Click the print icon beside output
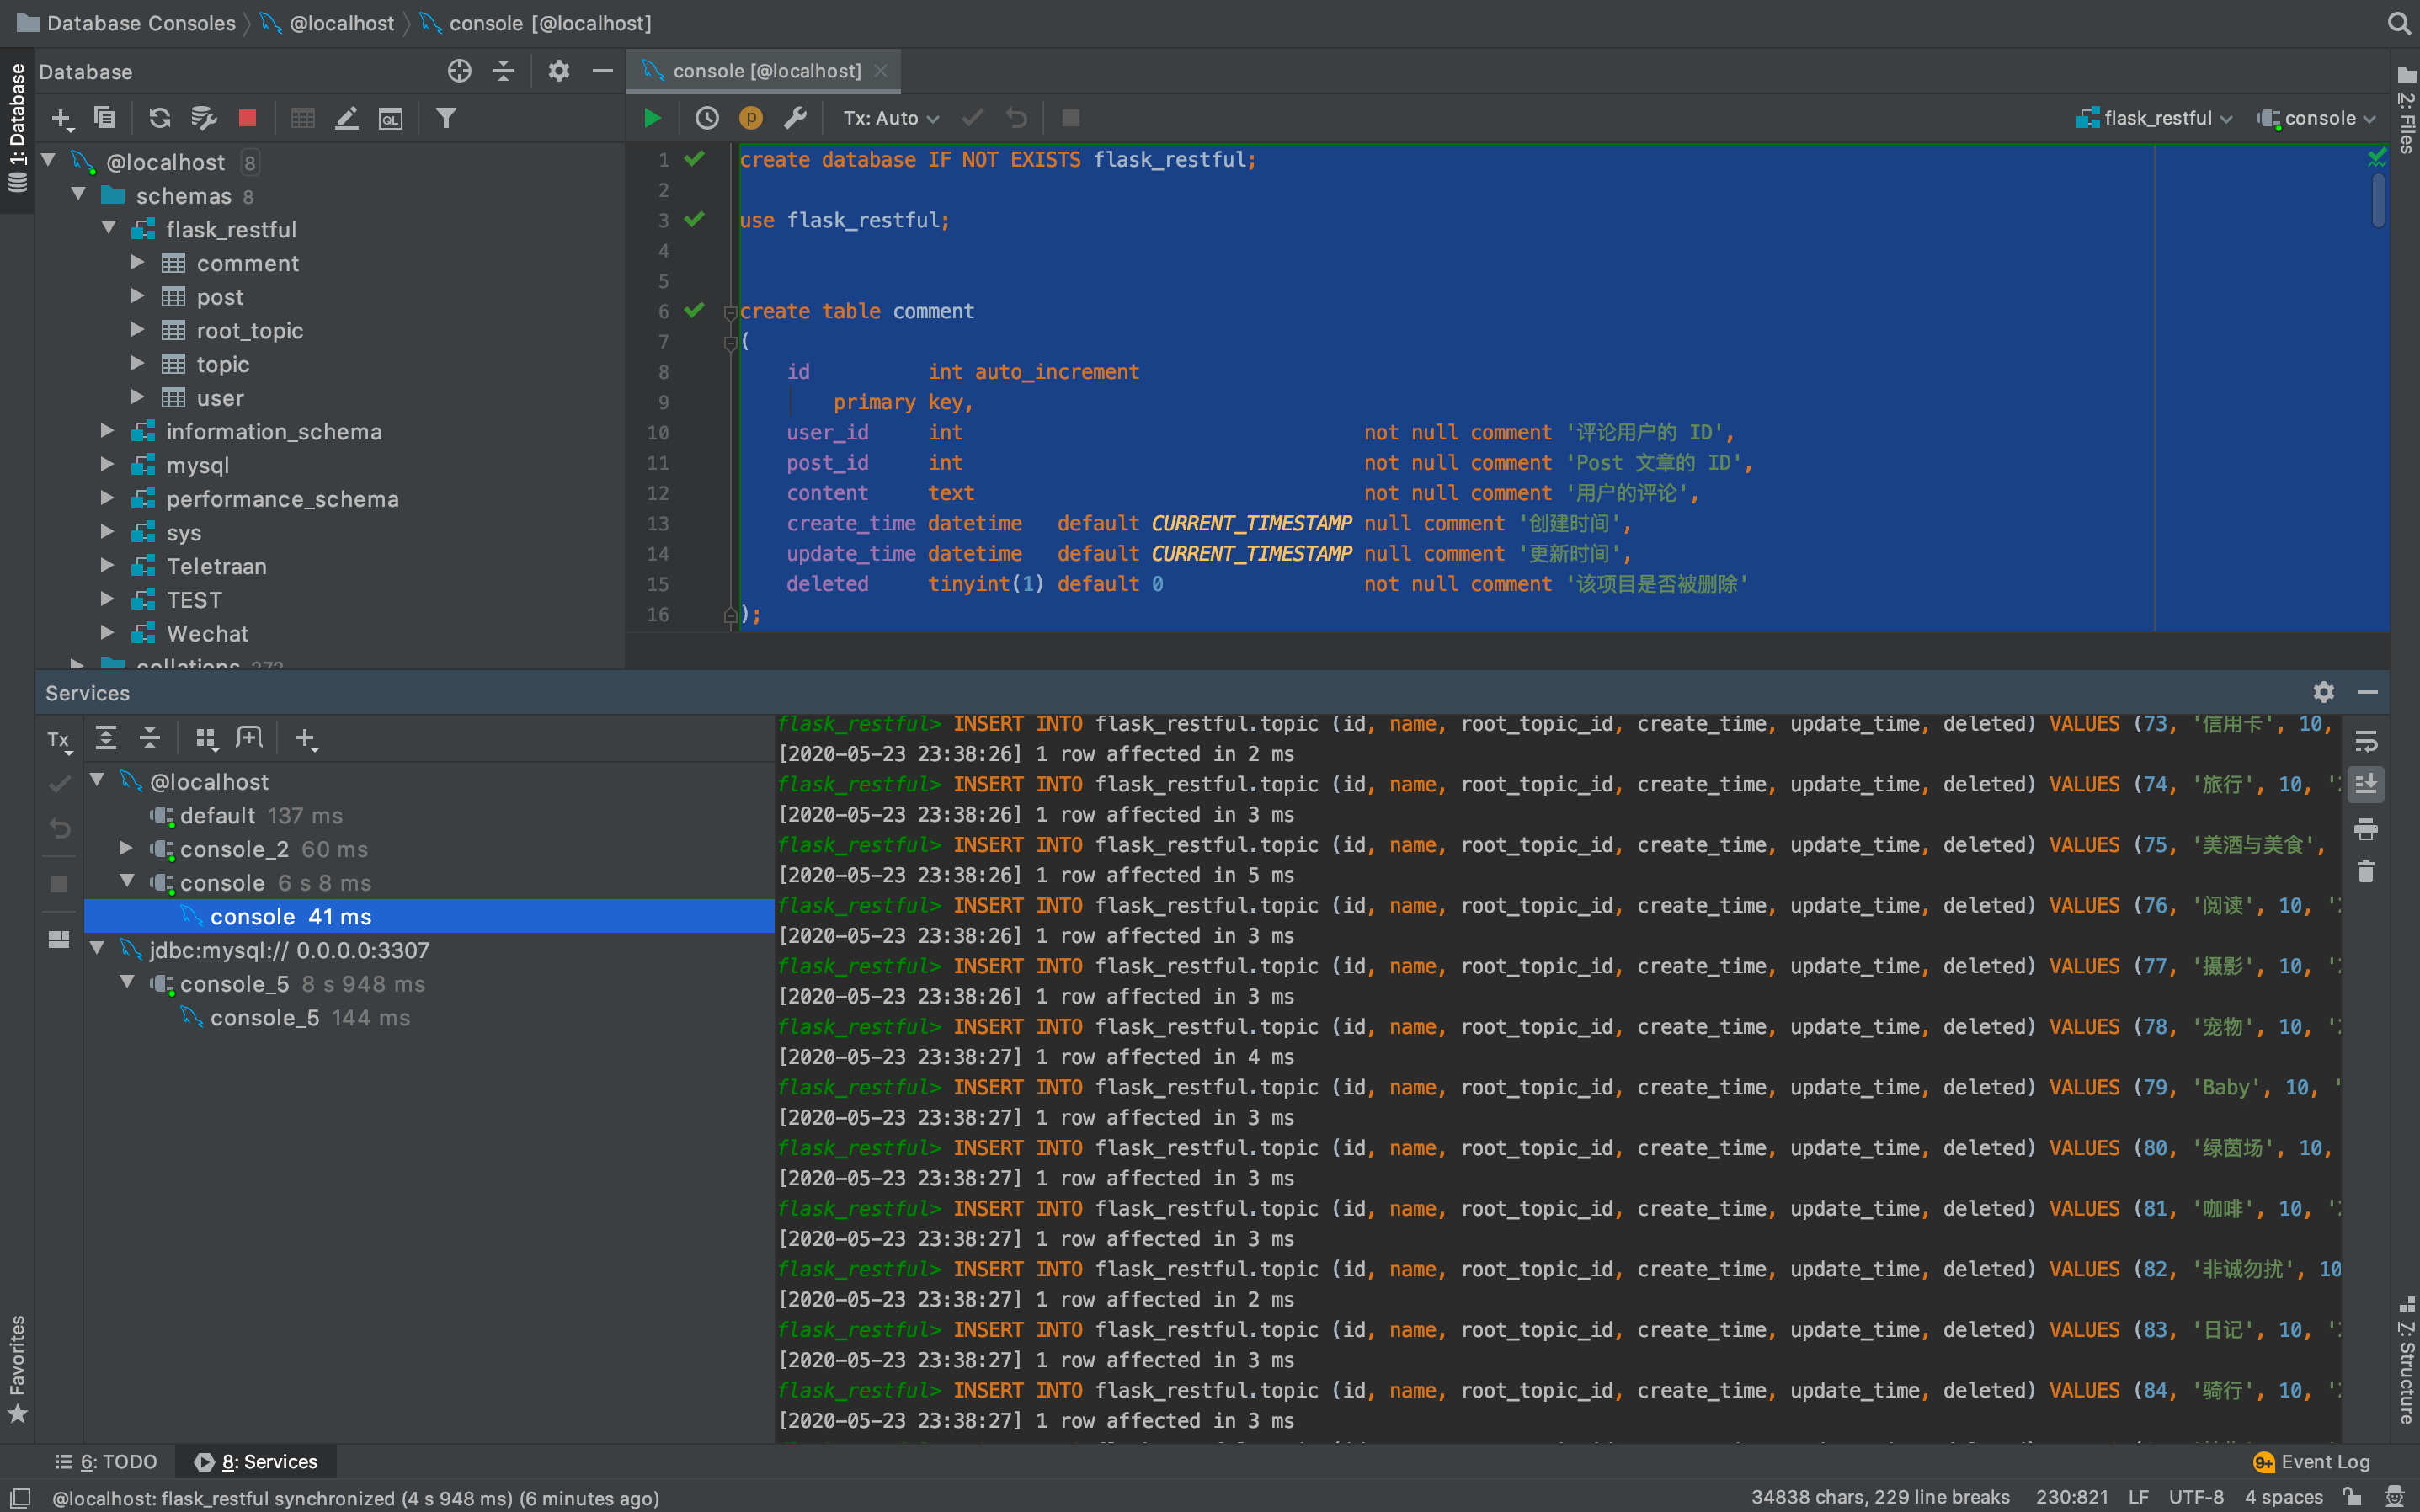Image resolution: width=2420 pixels, height=1512 pixels. tap(2365, 828)
